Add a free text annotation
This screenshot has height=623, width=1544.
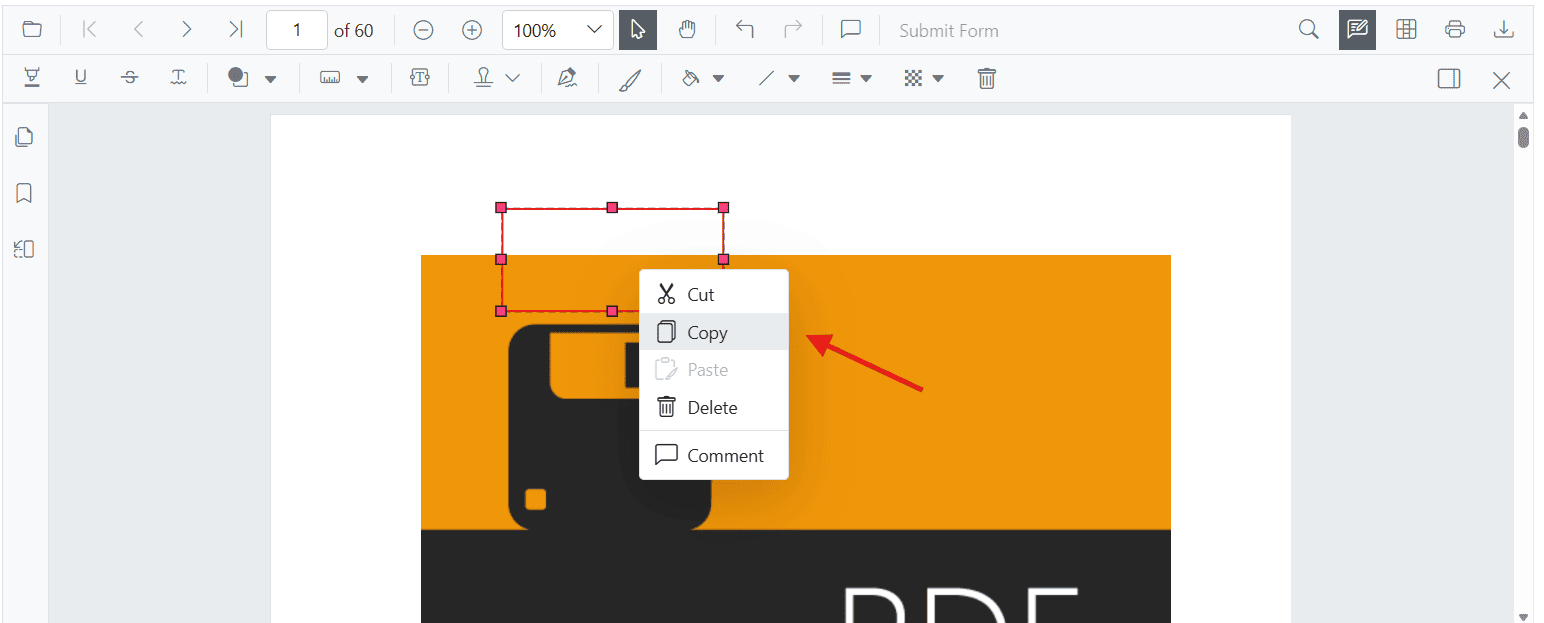pyautogui.click(x=420, y=78)
